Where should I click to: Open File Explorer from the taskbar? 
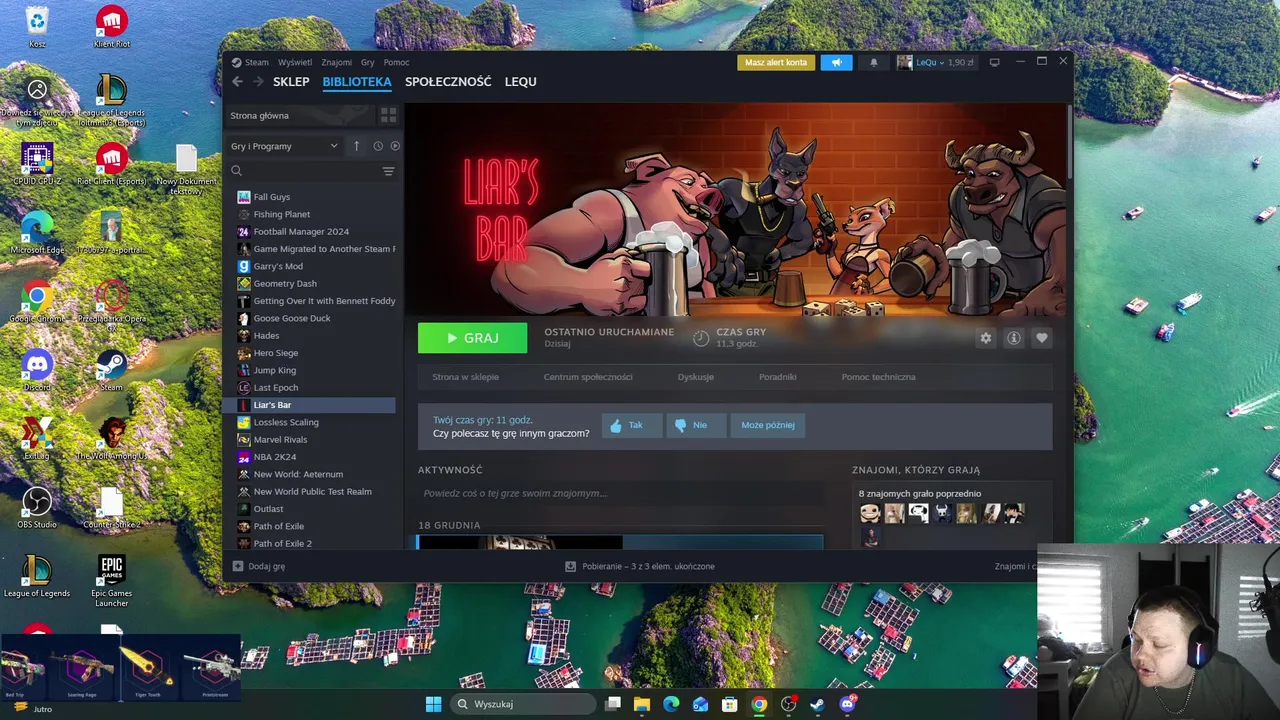coord(642,704)
